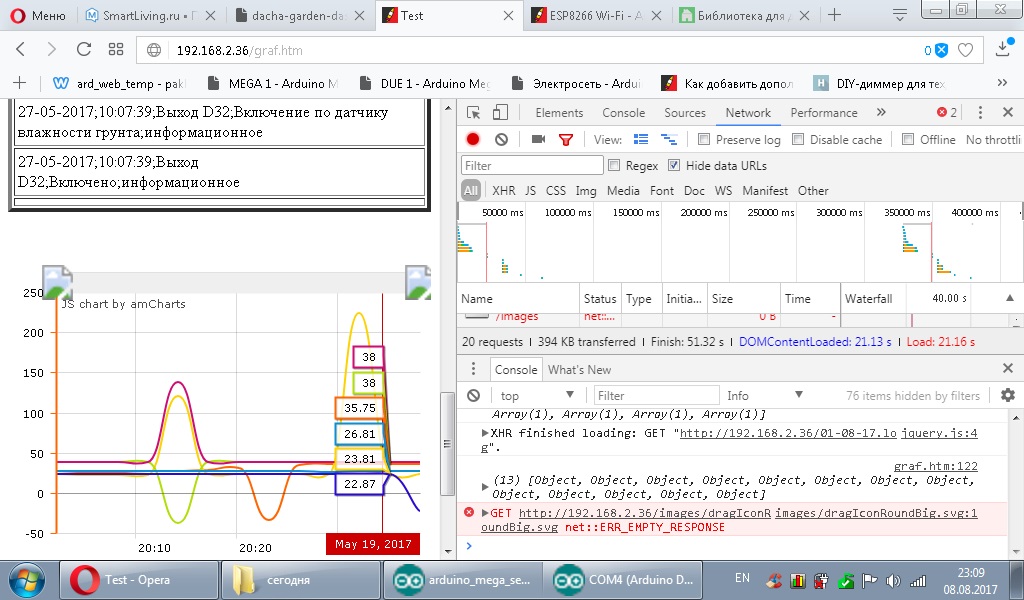This screenshot has height=600, width=1024.
Task: Click the page reload button in browser
Action: tap(84, 50)
